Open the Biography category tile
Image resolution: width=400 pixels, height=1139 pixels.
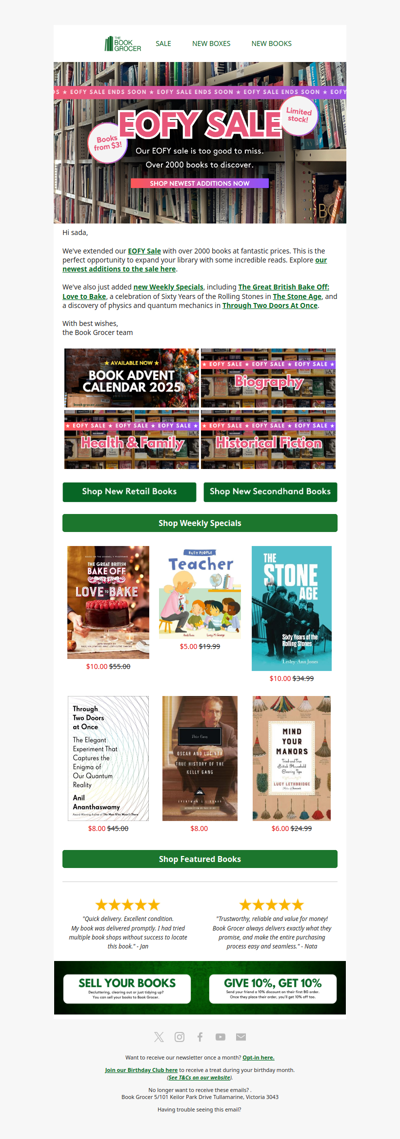[269, 378]
